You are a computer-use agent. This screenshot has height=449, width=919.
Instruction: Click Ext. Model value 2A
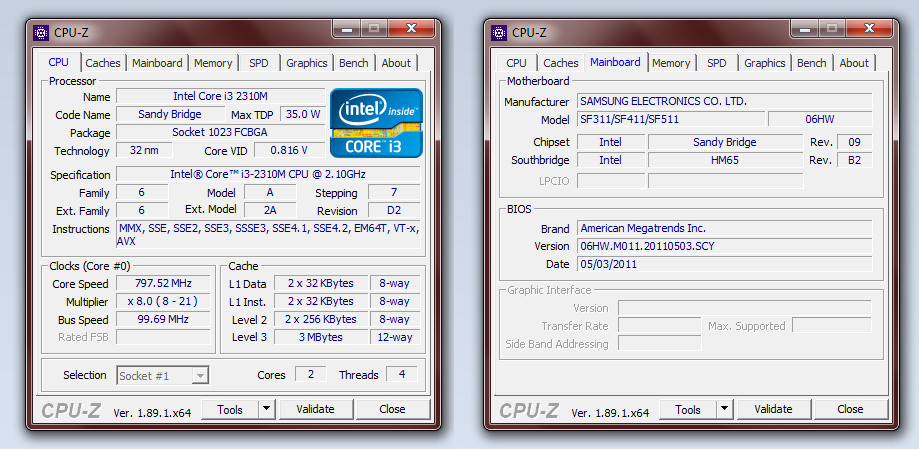270,210
